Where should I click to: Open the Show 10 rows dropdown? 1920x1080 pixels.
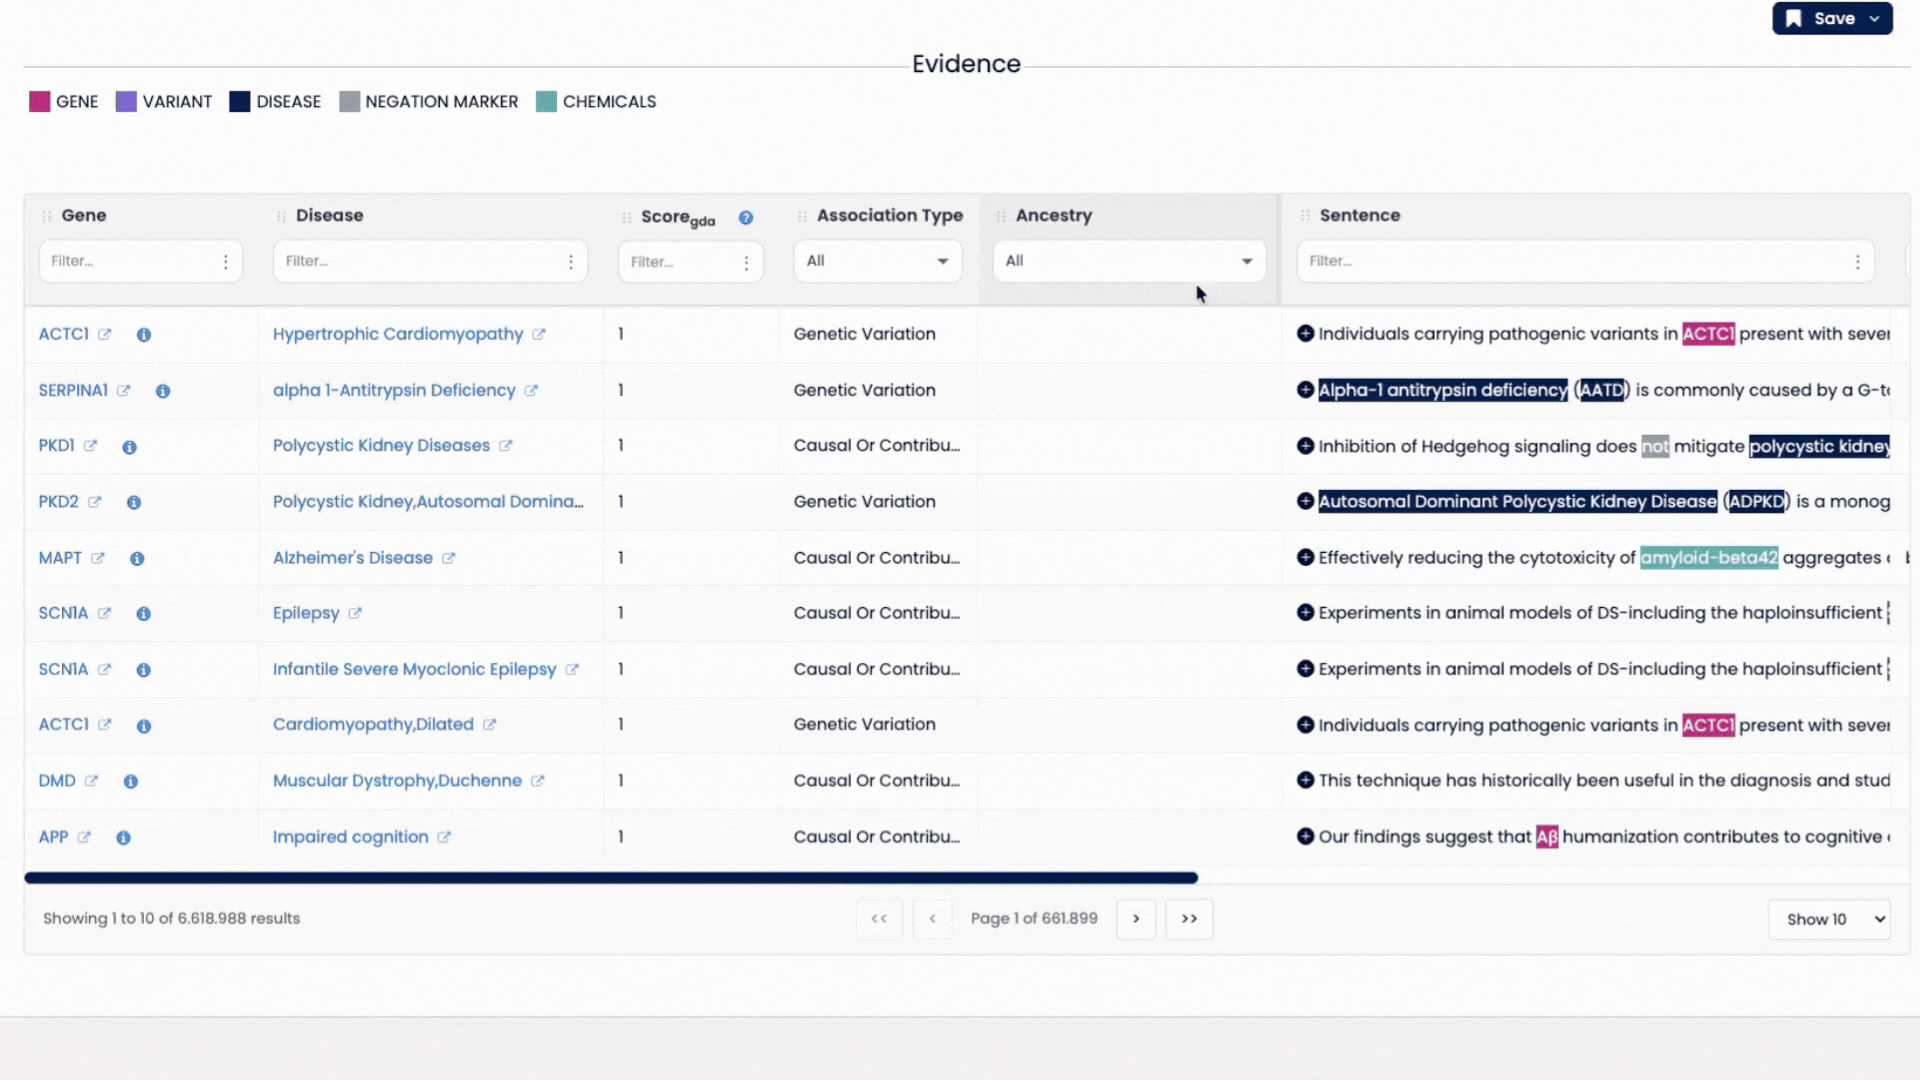1828,919
